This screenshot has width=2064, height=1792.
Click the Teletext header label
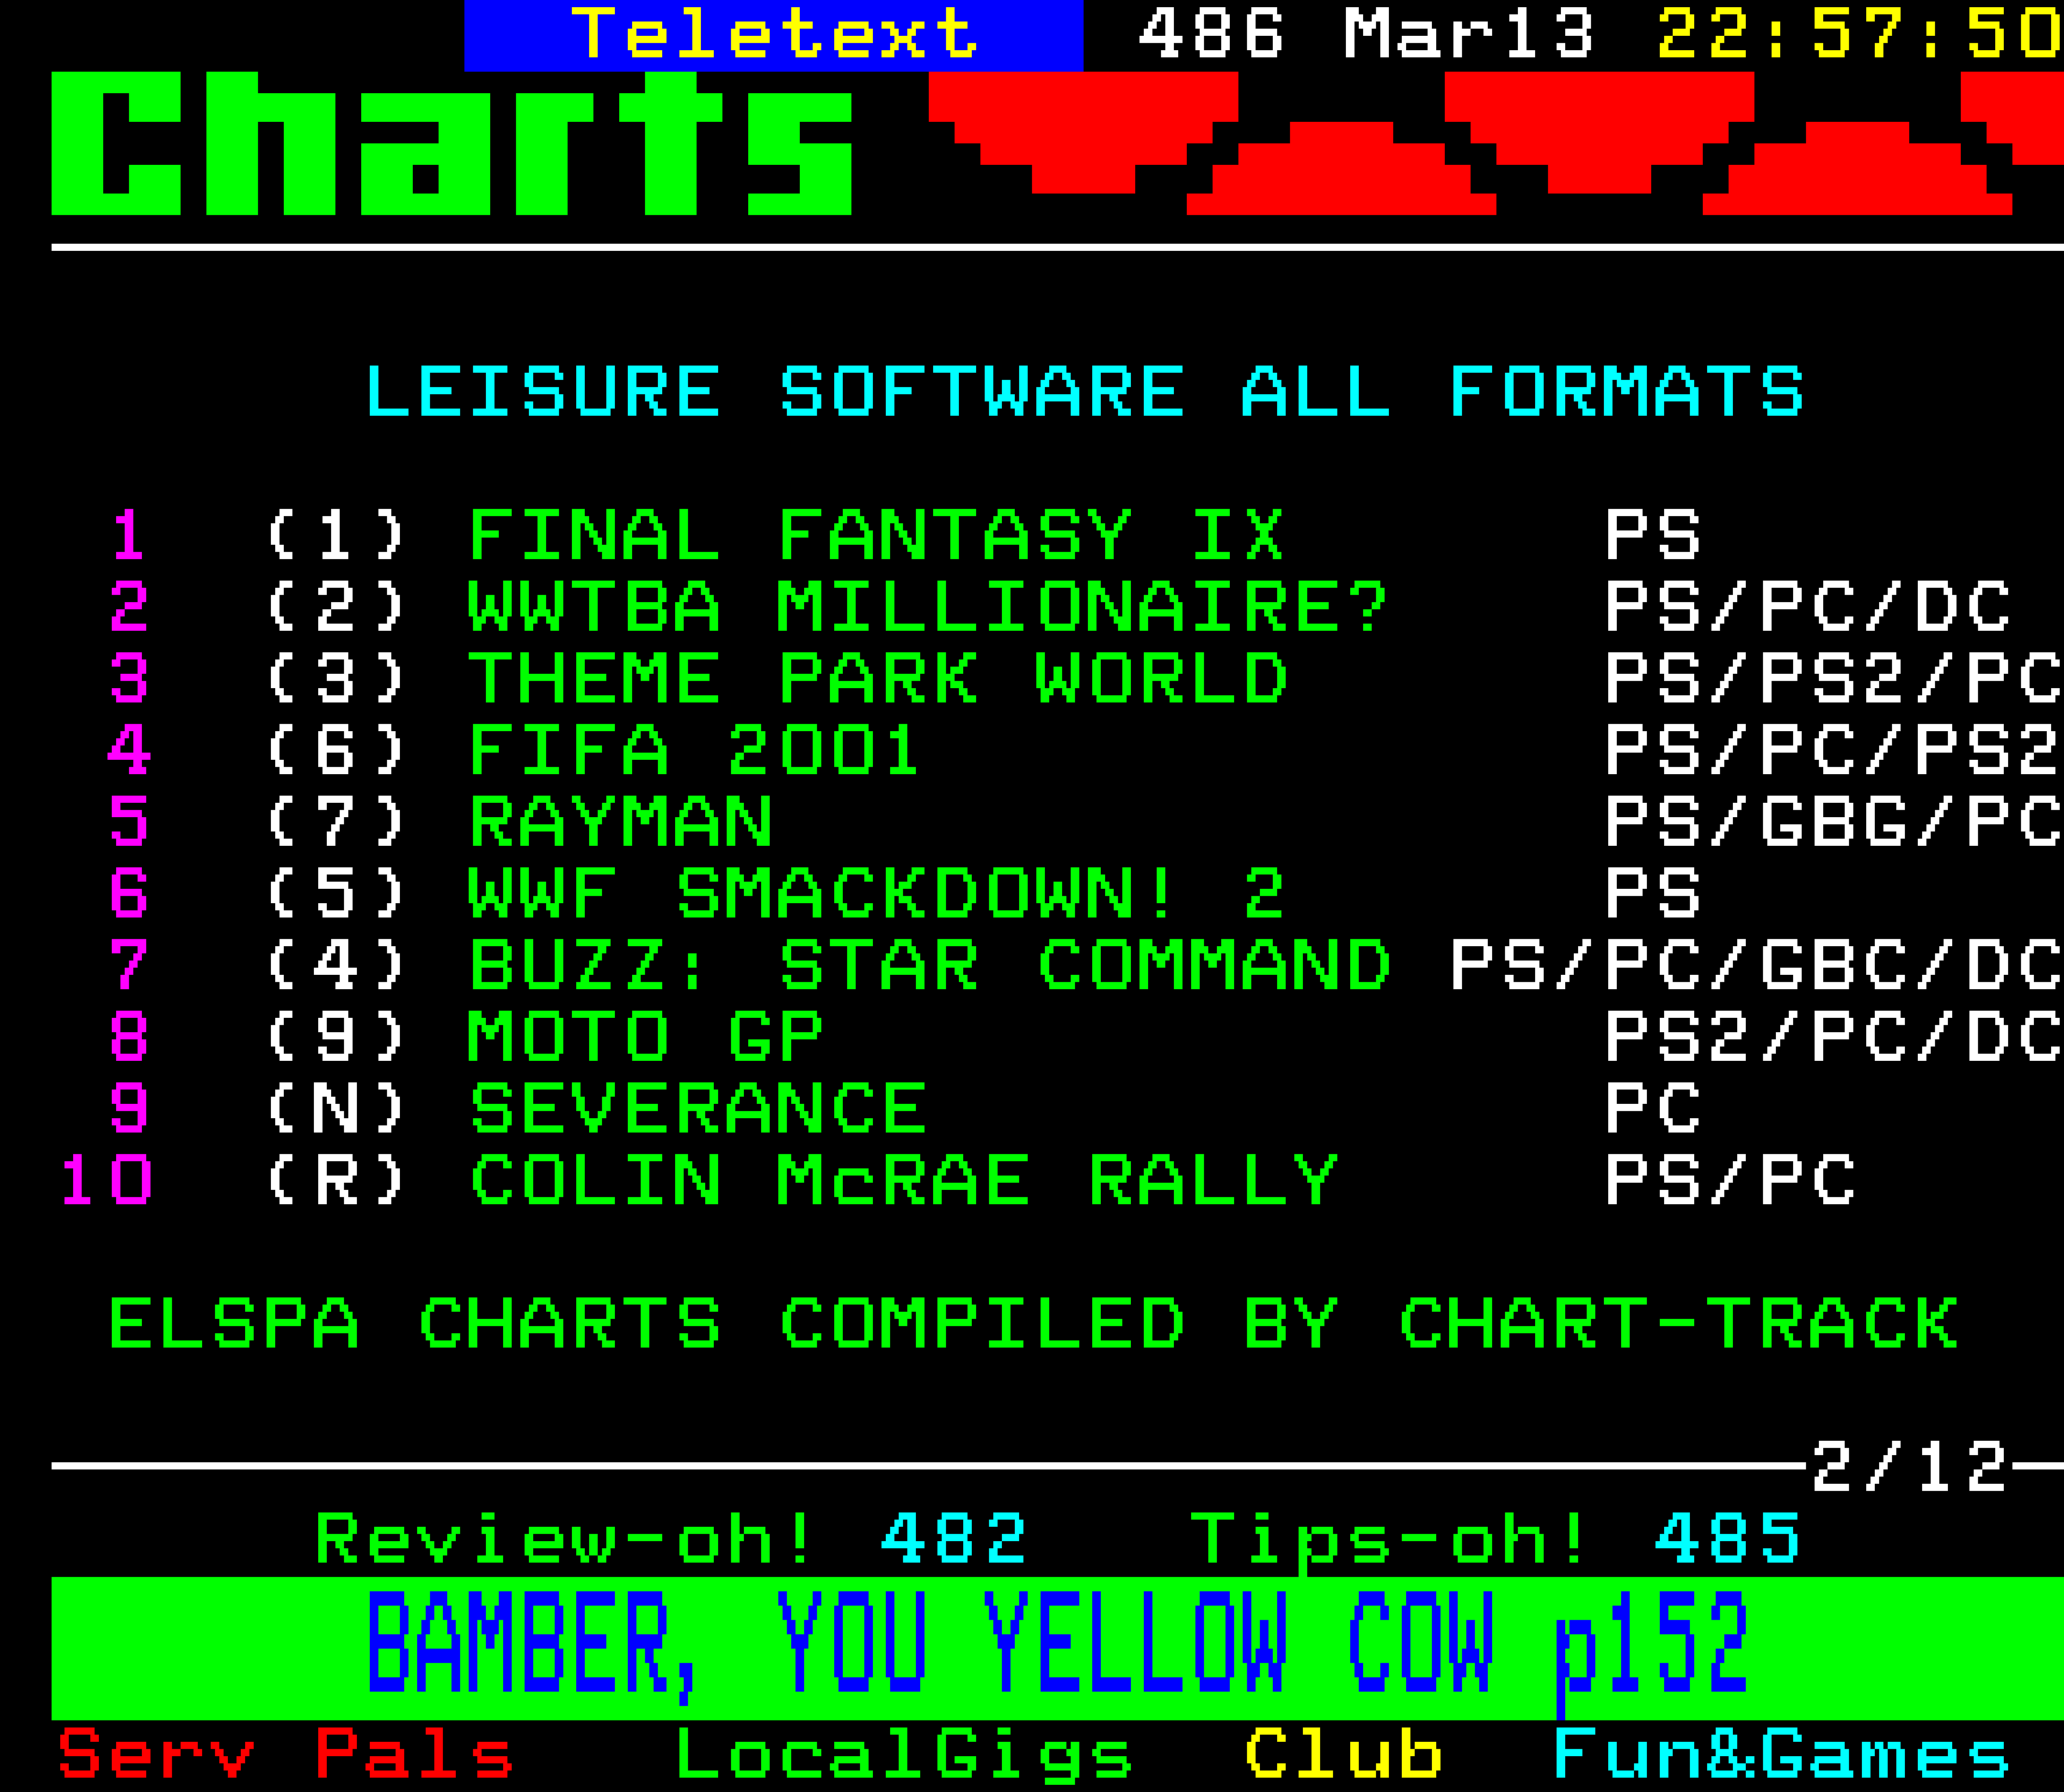pyautogui.click(x=774, y=34)
